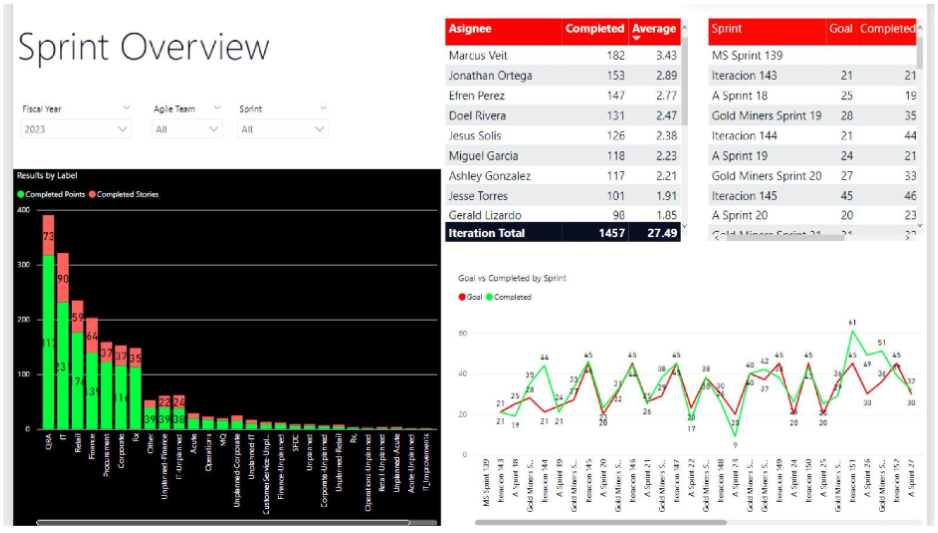Click the assignee table vertical scrollbar
This screenshot has width=938, height=533.
tap(685, 81)
